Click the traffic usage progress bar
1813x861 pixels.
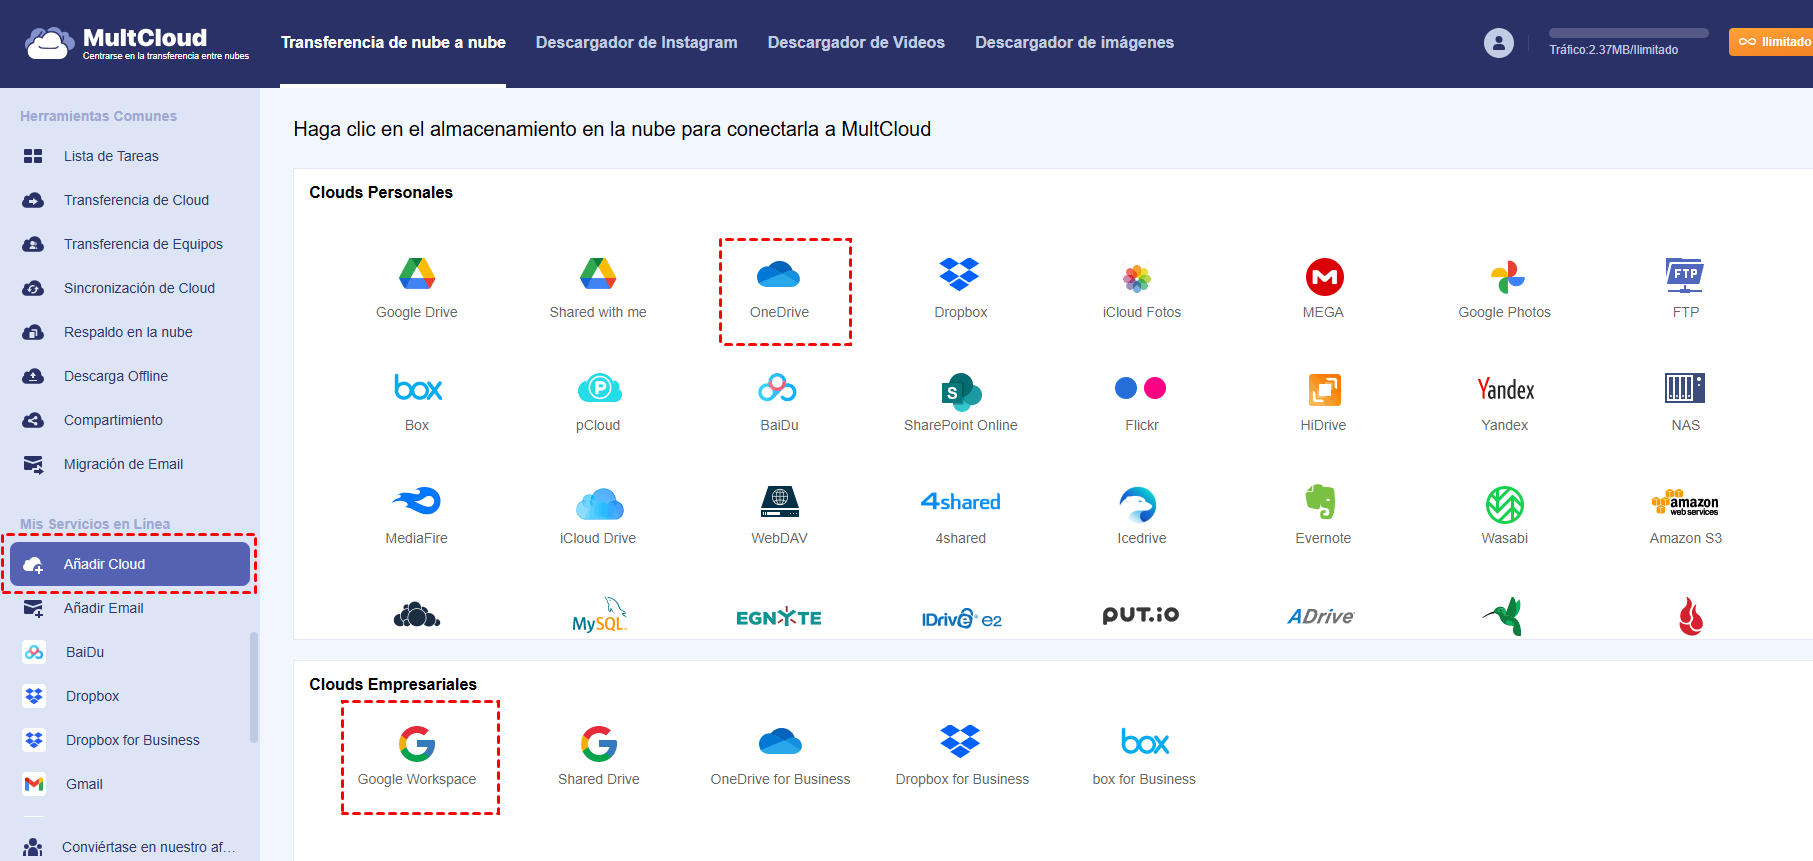[x=1628, y=33]
